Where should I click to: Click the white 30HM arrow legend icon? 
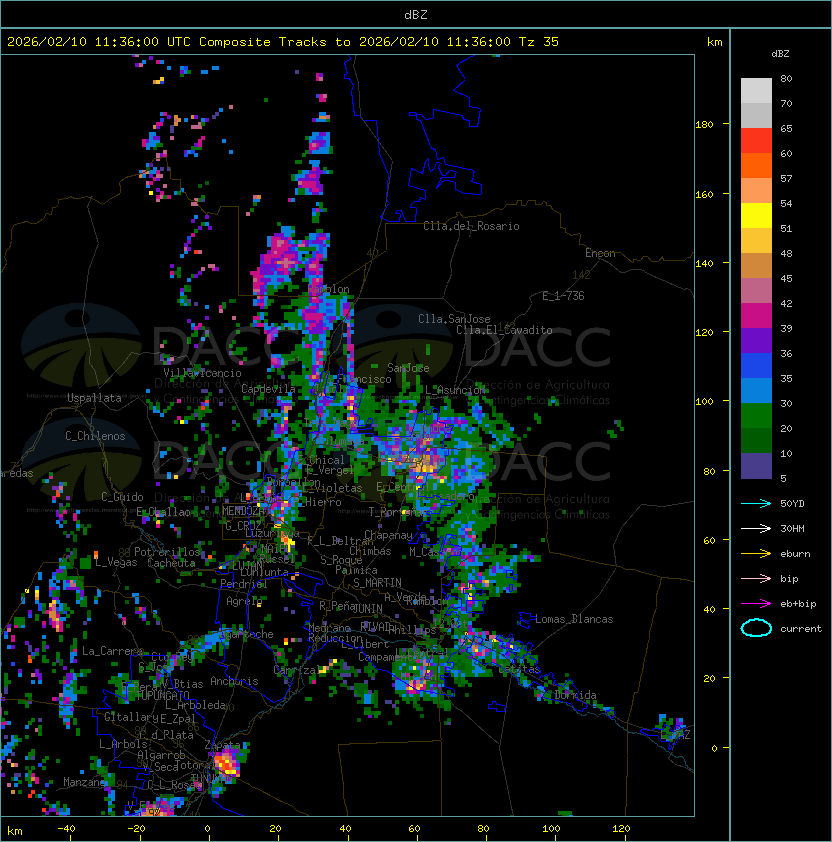coord(756,528)
